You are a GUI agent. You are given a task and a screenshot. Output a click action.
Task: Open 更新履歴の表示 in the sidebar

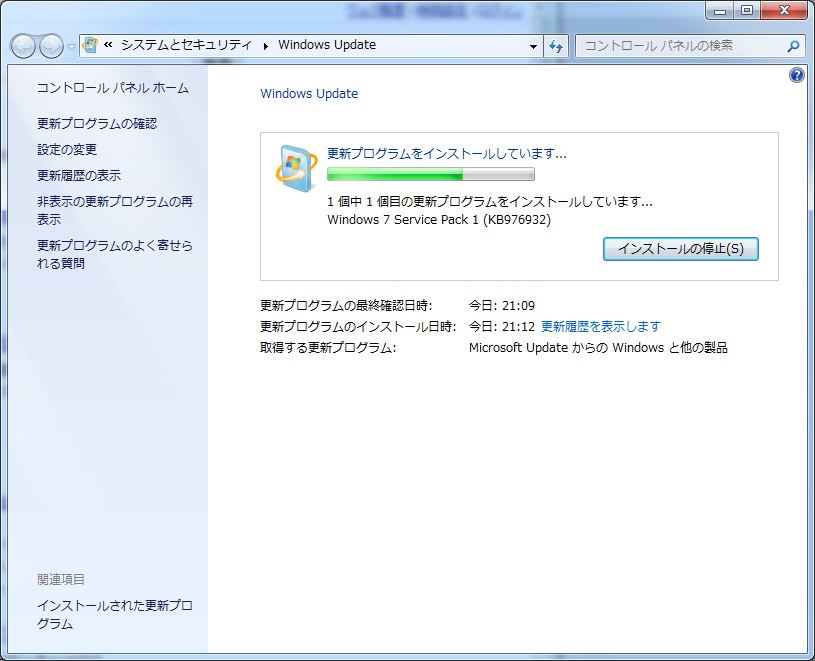(79, 176)
